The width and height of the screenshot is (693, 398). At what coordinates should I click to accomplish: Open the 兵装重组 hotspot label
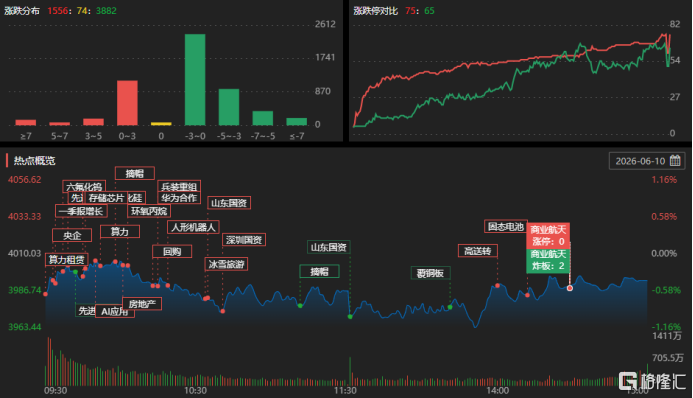179,186
